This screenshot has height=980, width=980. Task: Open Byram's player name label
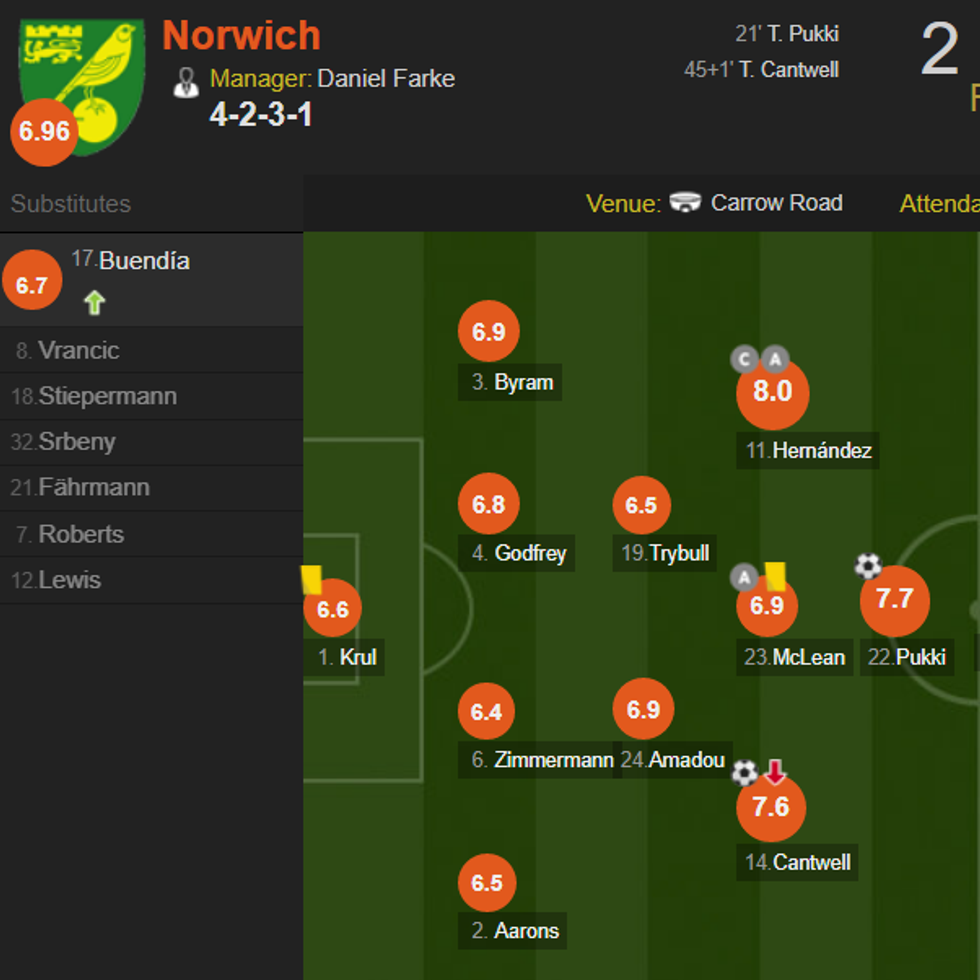[x=523, y=383]
